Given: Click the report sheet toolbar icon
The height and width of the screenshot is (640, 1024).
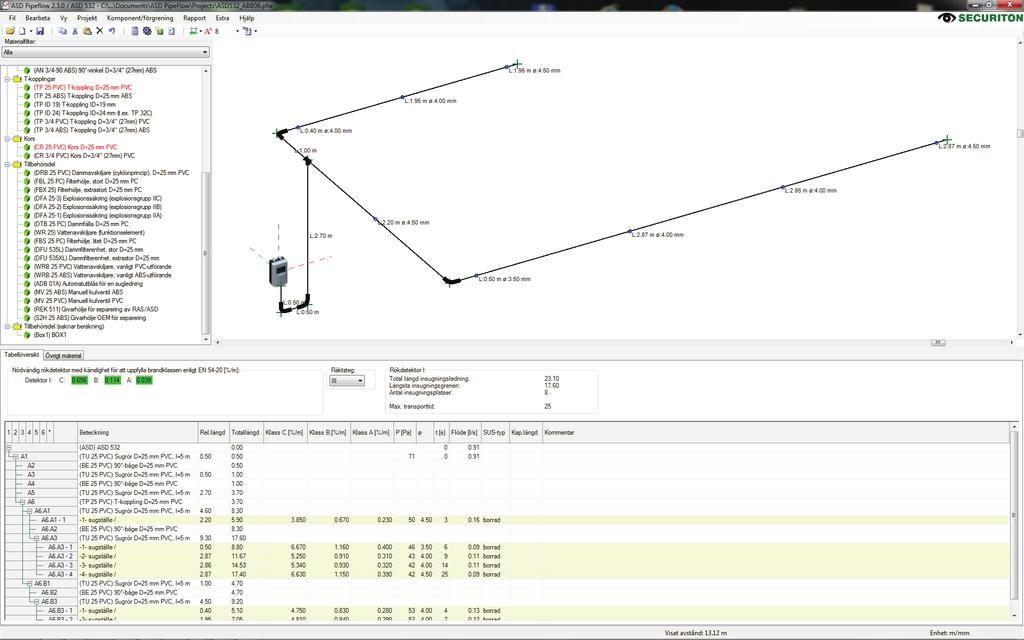Looking at the screenshot, I should (x=135, y=31).
